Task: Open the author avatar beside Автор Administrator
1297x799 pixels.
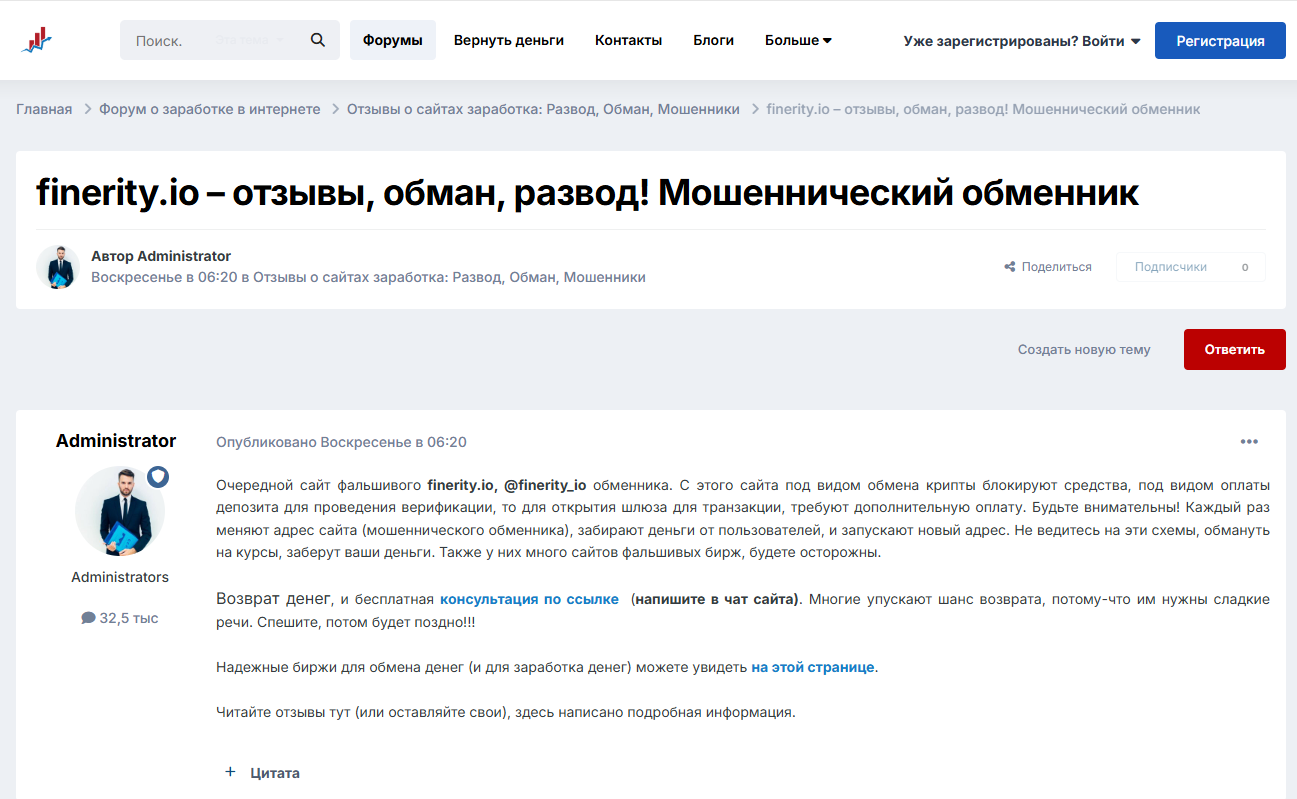Action: click(58, 267)
